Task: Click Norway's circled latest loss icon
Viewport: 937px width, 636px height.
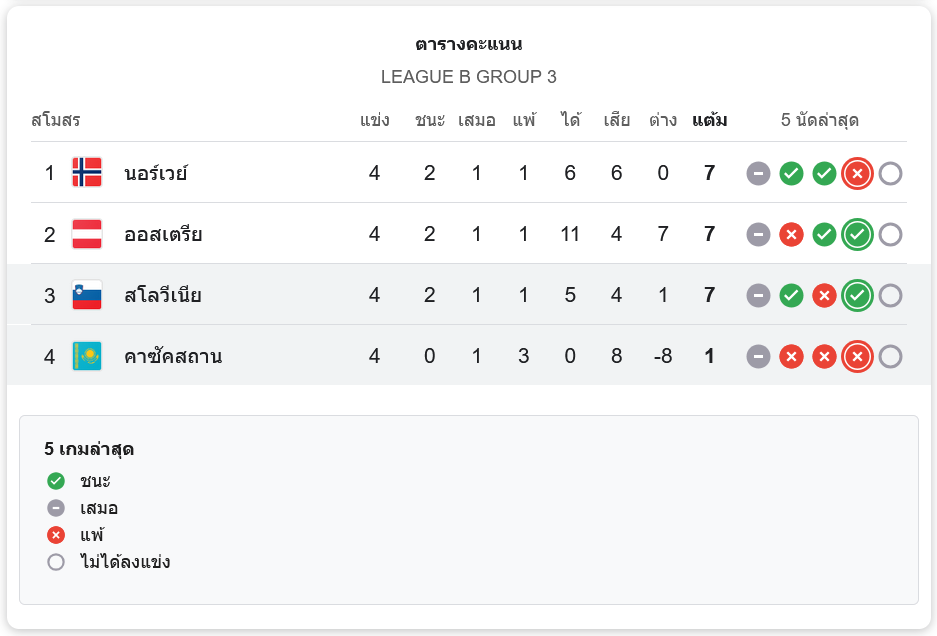Action: point(856,174)
